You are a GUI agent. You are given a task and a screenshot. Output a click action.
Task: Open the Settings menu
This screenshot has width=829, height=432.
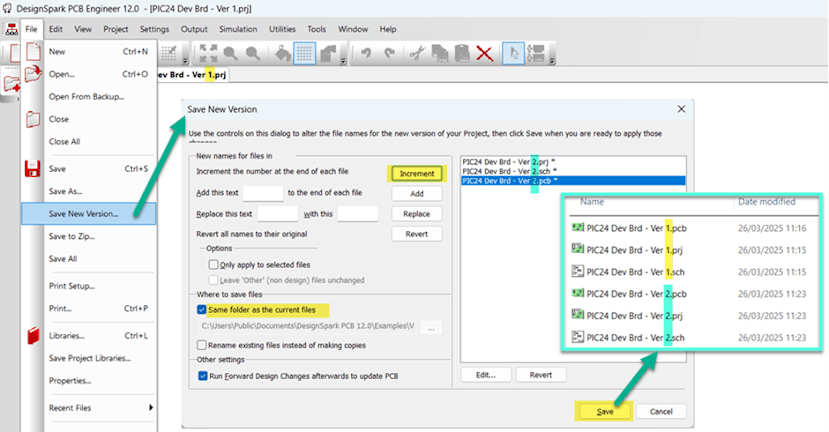coord(154,29)
